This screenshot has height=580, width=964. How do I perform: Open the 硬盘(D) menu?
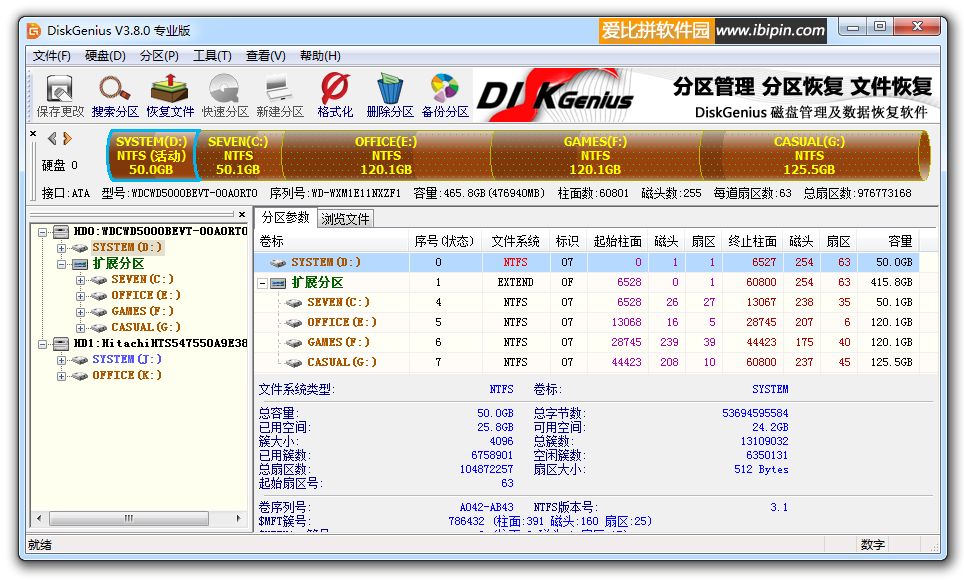[105, 56]
